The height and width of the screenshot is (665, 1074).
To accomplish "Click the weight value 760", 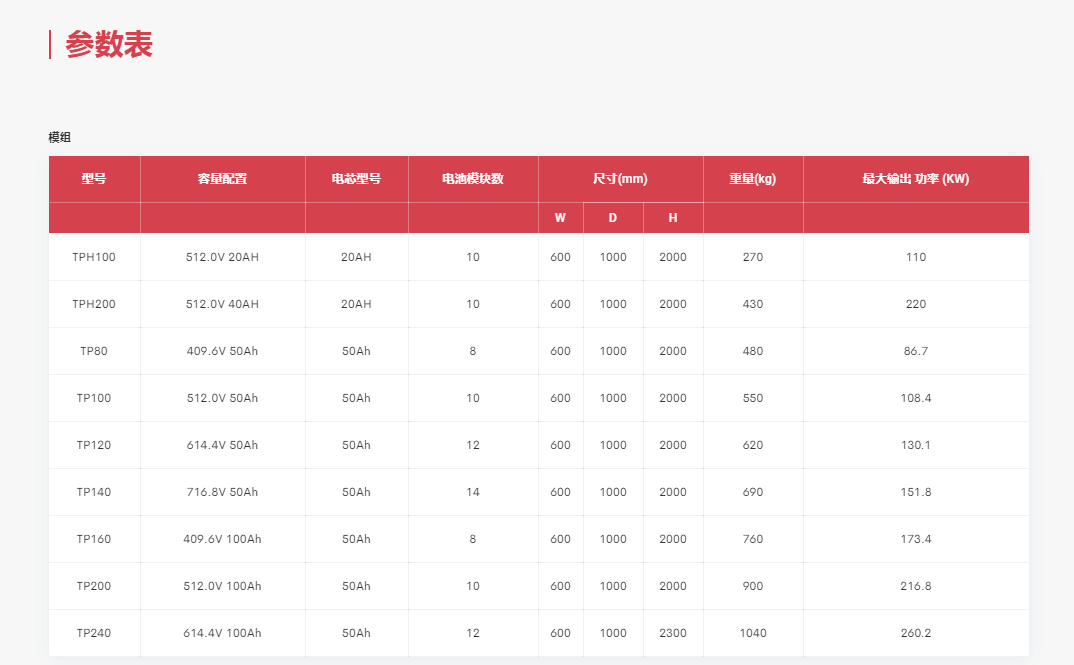I will coord(753,539).
